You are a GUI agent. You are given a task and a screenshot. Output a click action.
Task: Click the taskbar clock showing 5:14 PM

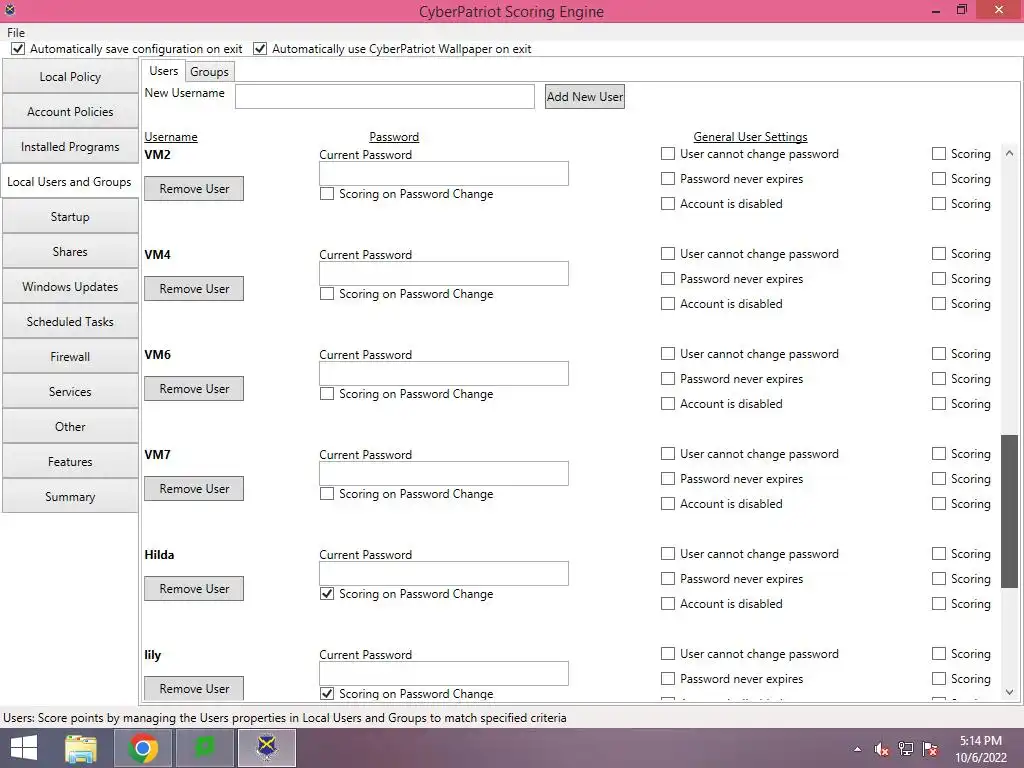981,749
